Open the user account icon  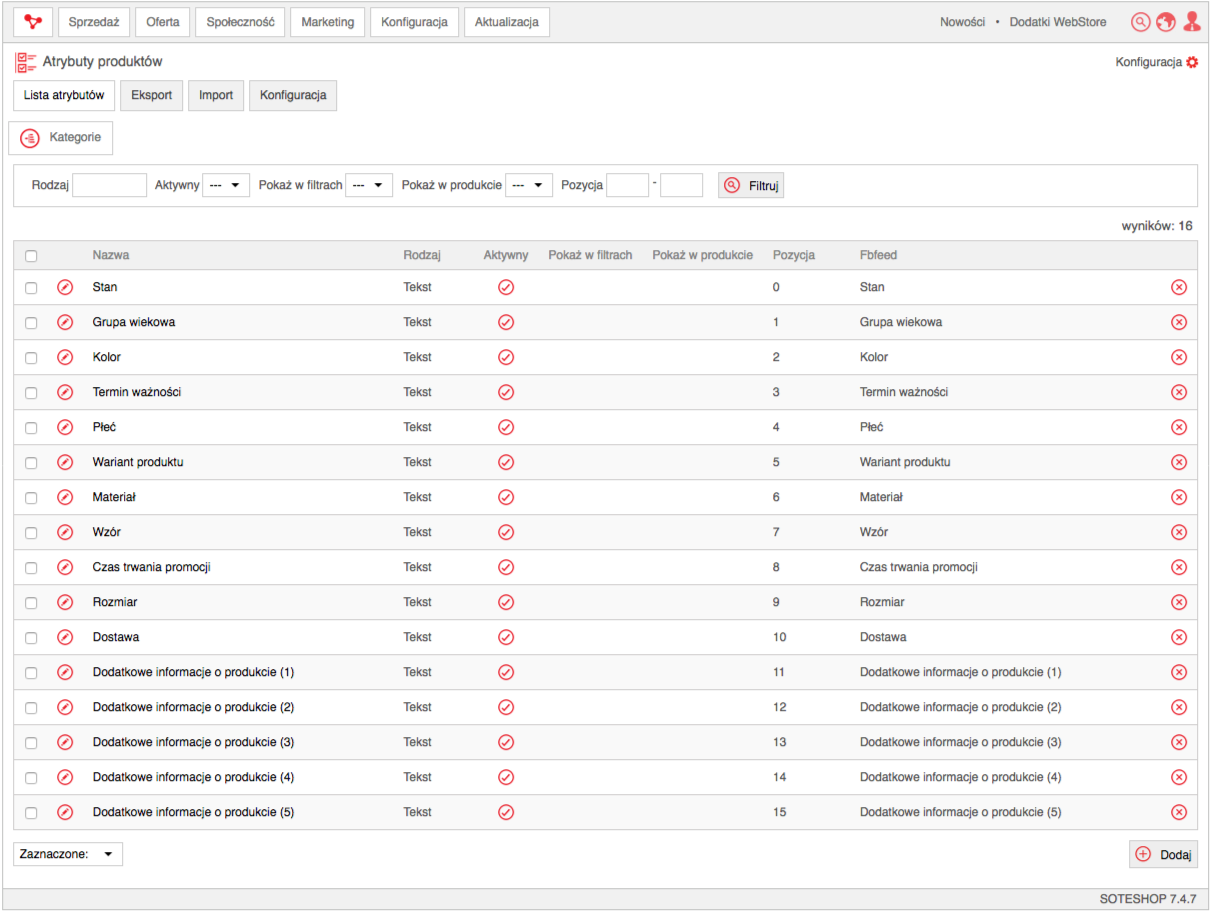coord(1191,22)
